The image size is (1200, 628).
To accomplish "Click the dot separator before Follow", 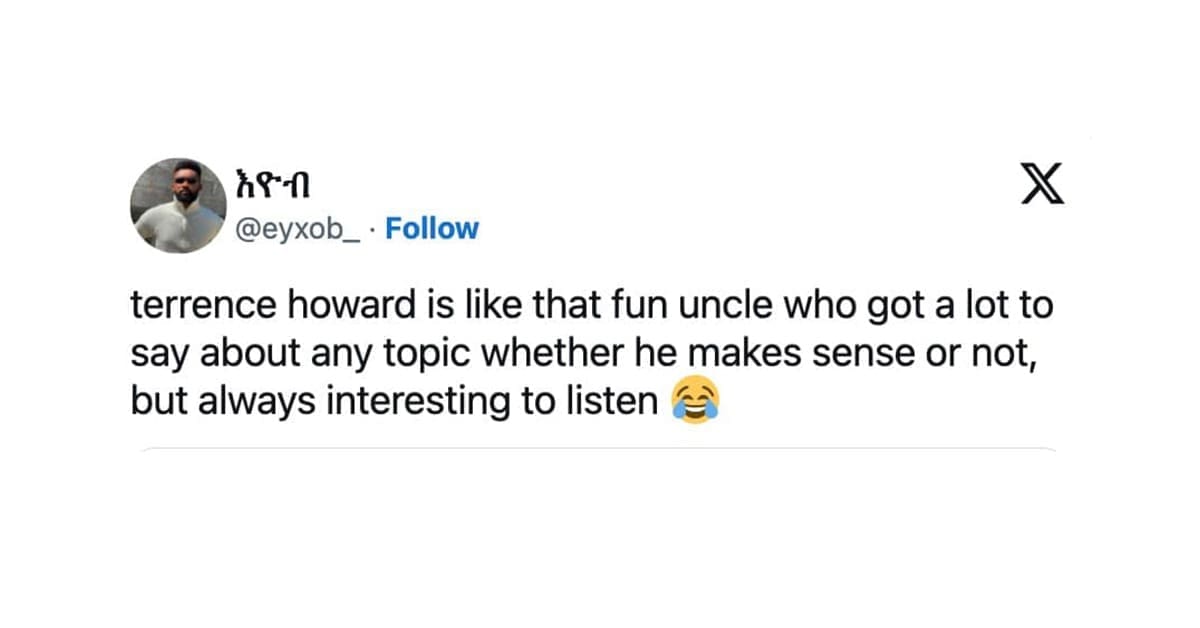I will (374, 229).
